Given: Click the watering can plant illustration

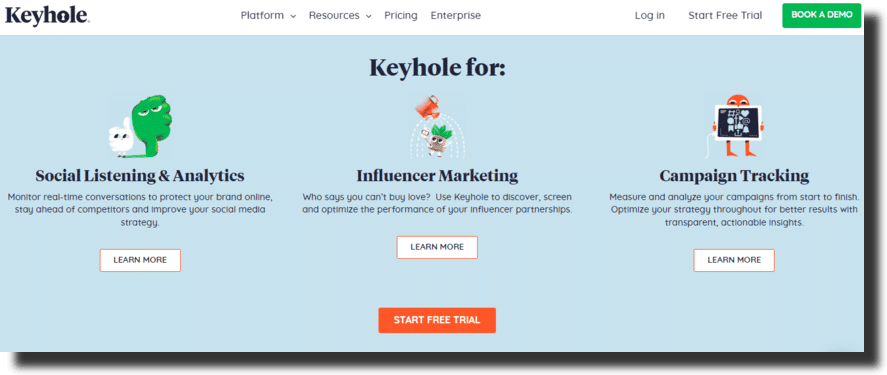Looking at the screenshot, I should point(437,127).
